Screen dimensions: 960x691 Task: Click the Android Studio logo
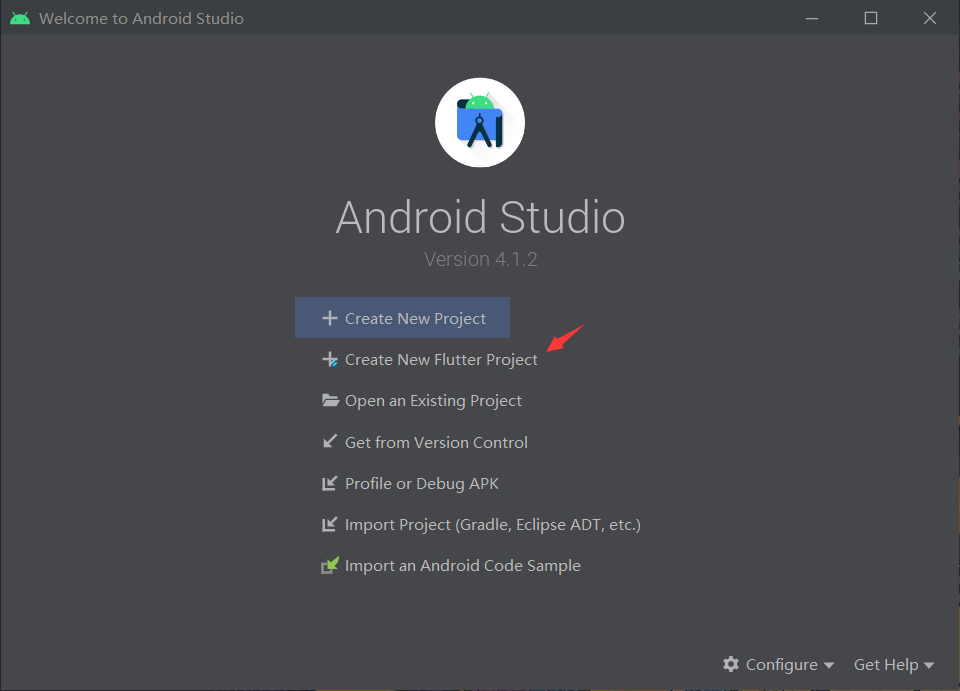click(480, 122)
